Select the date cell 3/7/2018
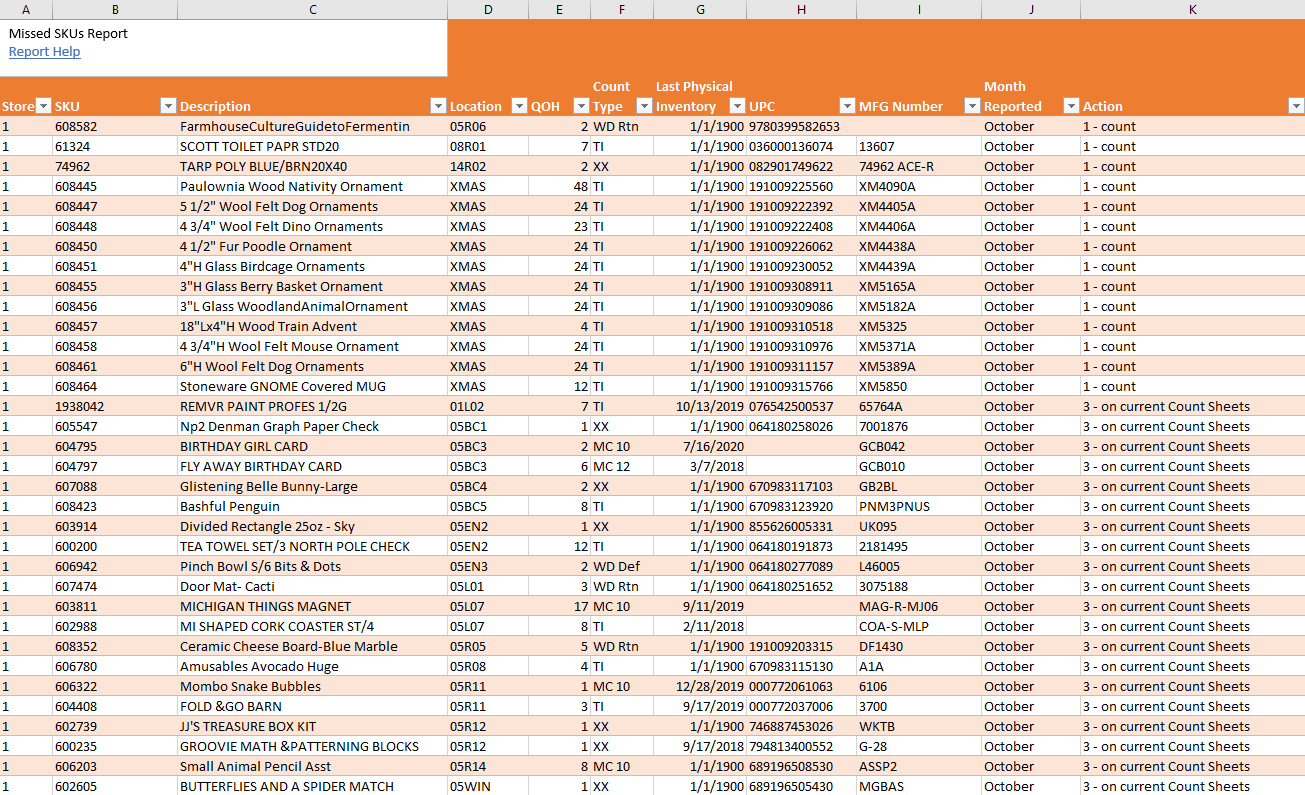 pyautogui.click(x=700, y=466)
